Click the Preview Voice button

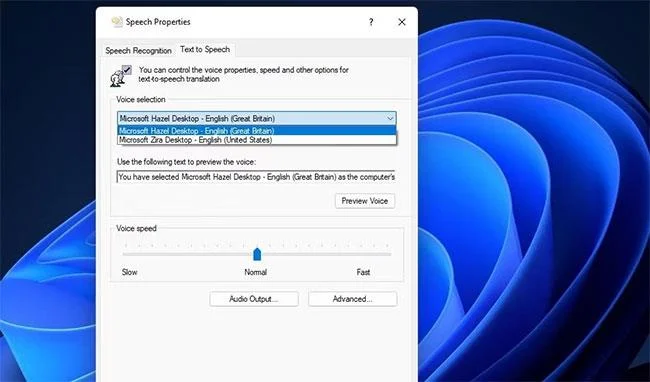tap(365, 201)
